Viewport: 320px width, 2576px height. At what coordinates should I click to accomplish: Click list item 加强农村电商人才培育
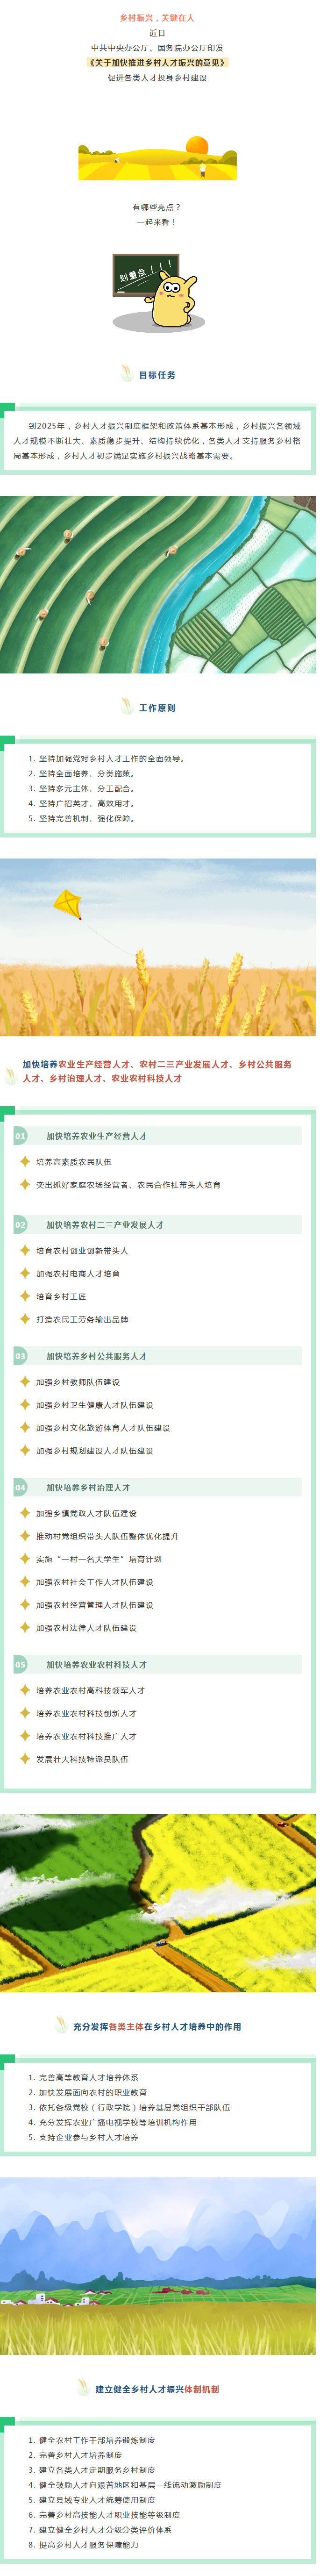tap(78, 1274)
